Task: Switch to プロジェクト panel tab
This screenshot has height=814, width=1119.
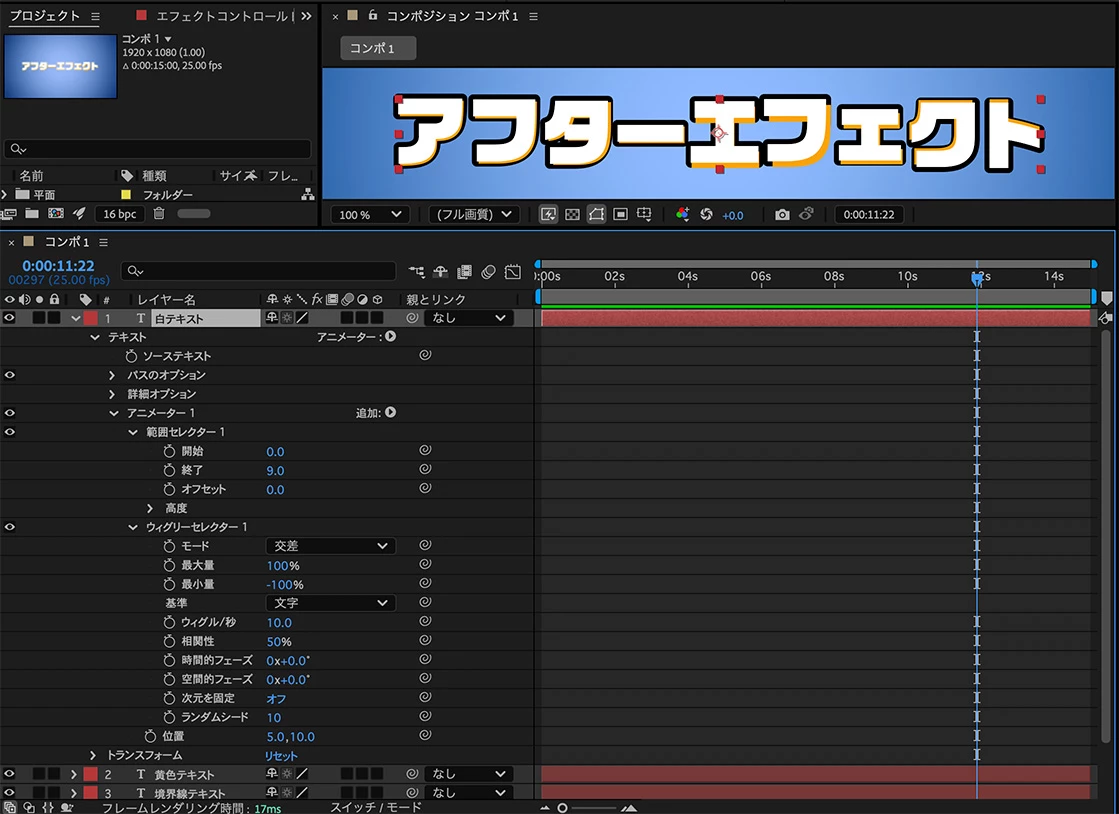Action: (45, 16)
